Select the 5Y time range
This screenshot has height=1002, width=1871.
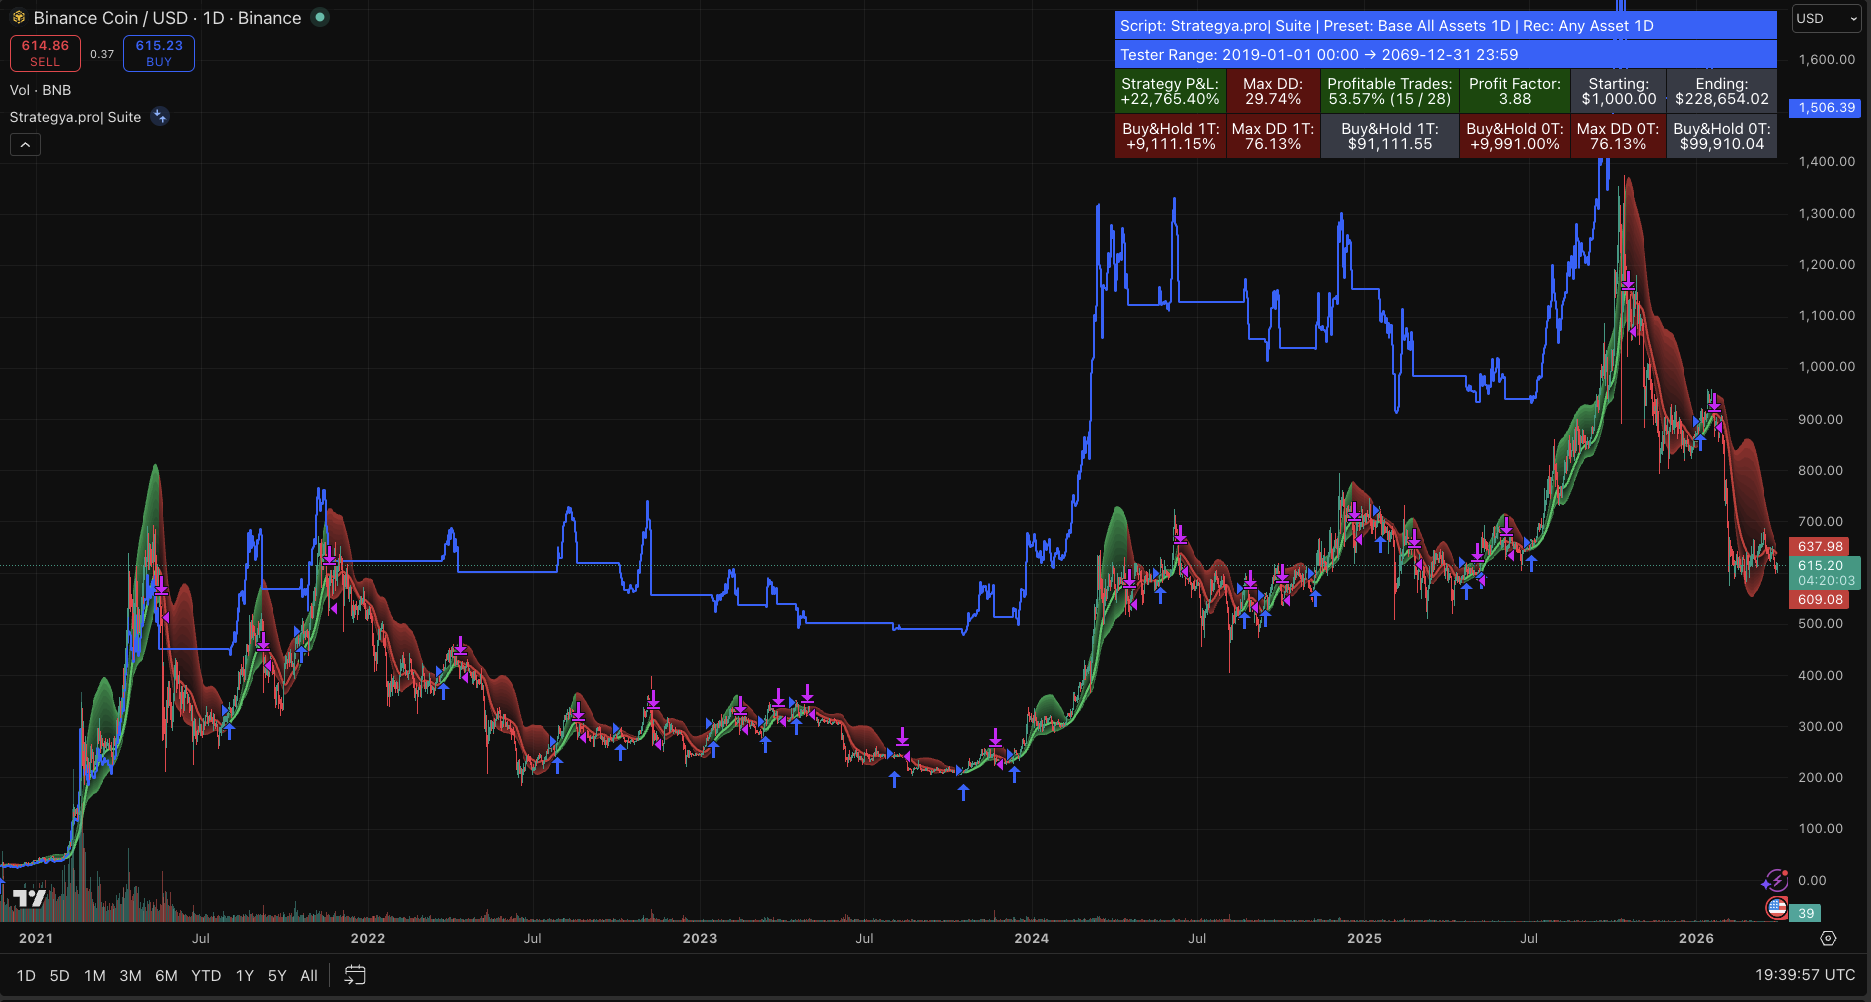[x=277, y=975]
